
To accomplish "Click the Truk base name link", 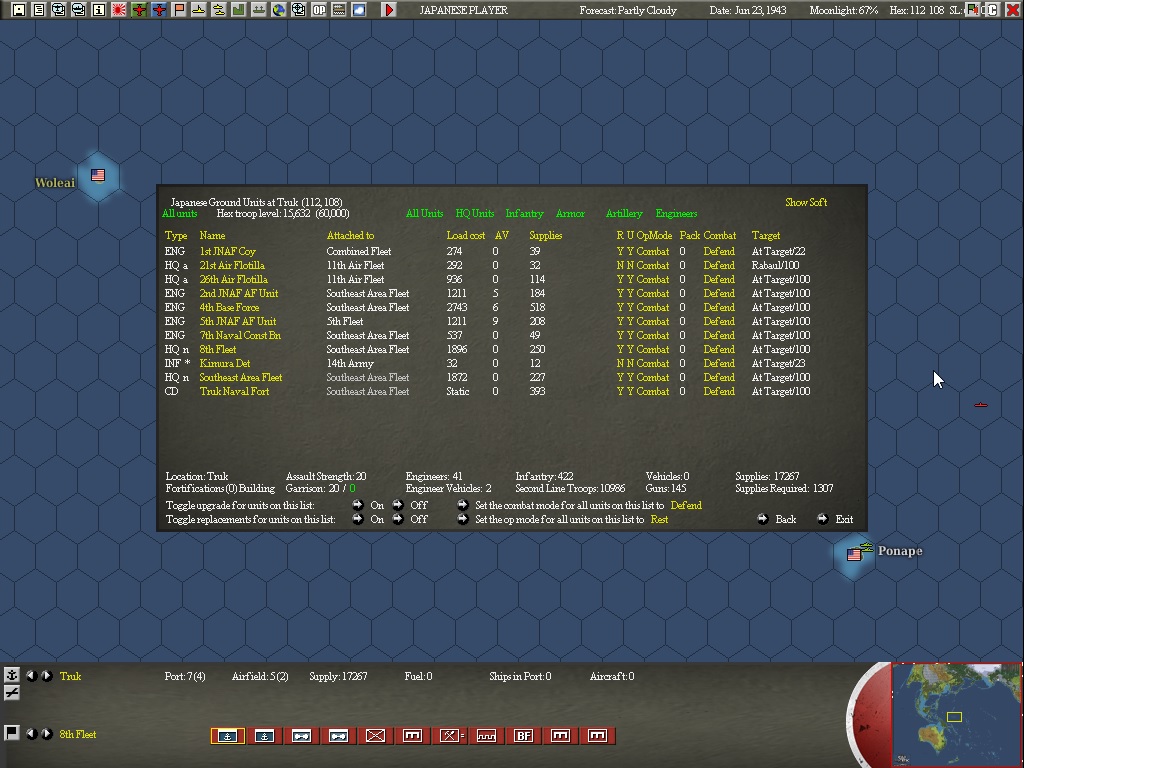I will (71, 676).
